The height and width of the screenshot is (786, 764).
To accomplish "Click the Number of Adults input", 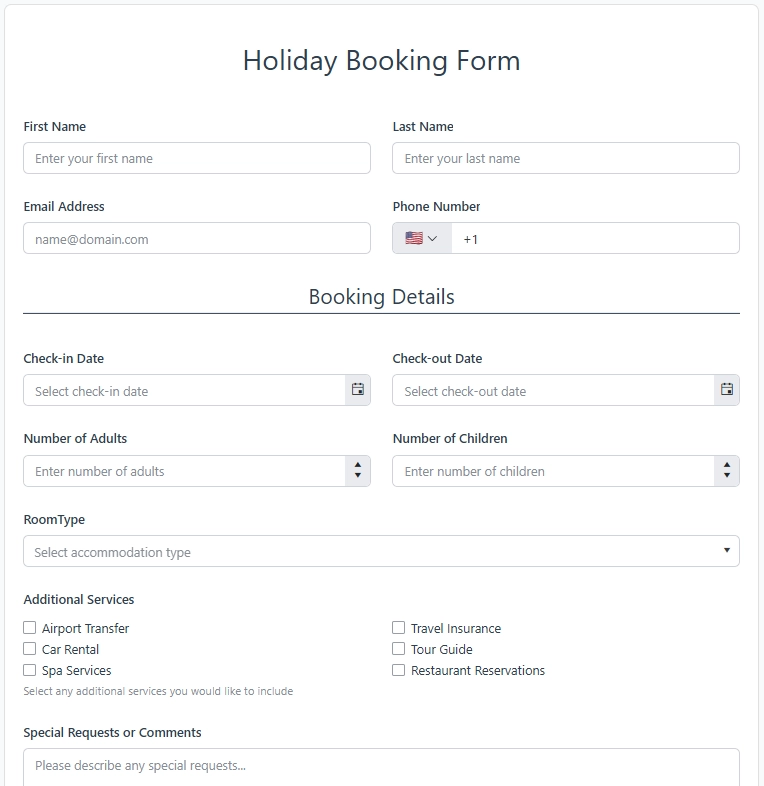I will [x=185, y=471].
